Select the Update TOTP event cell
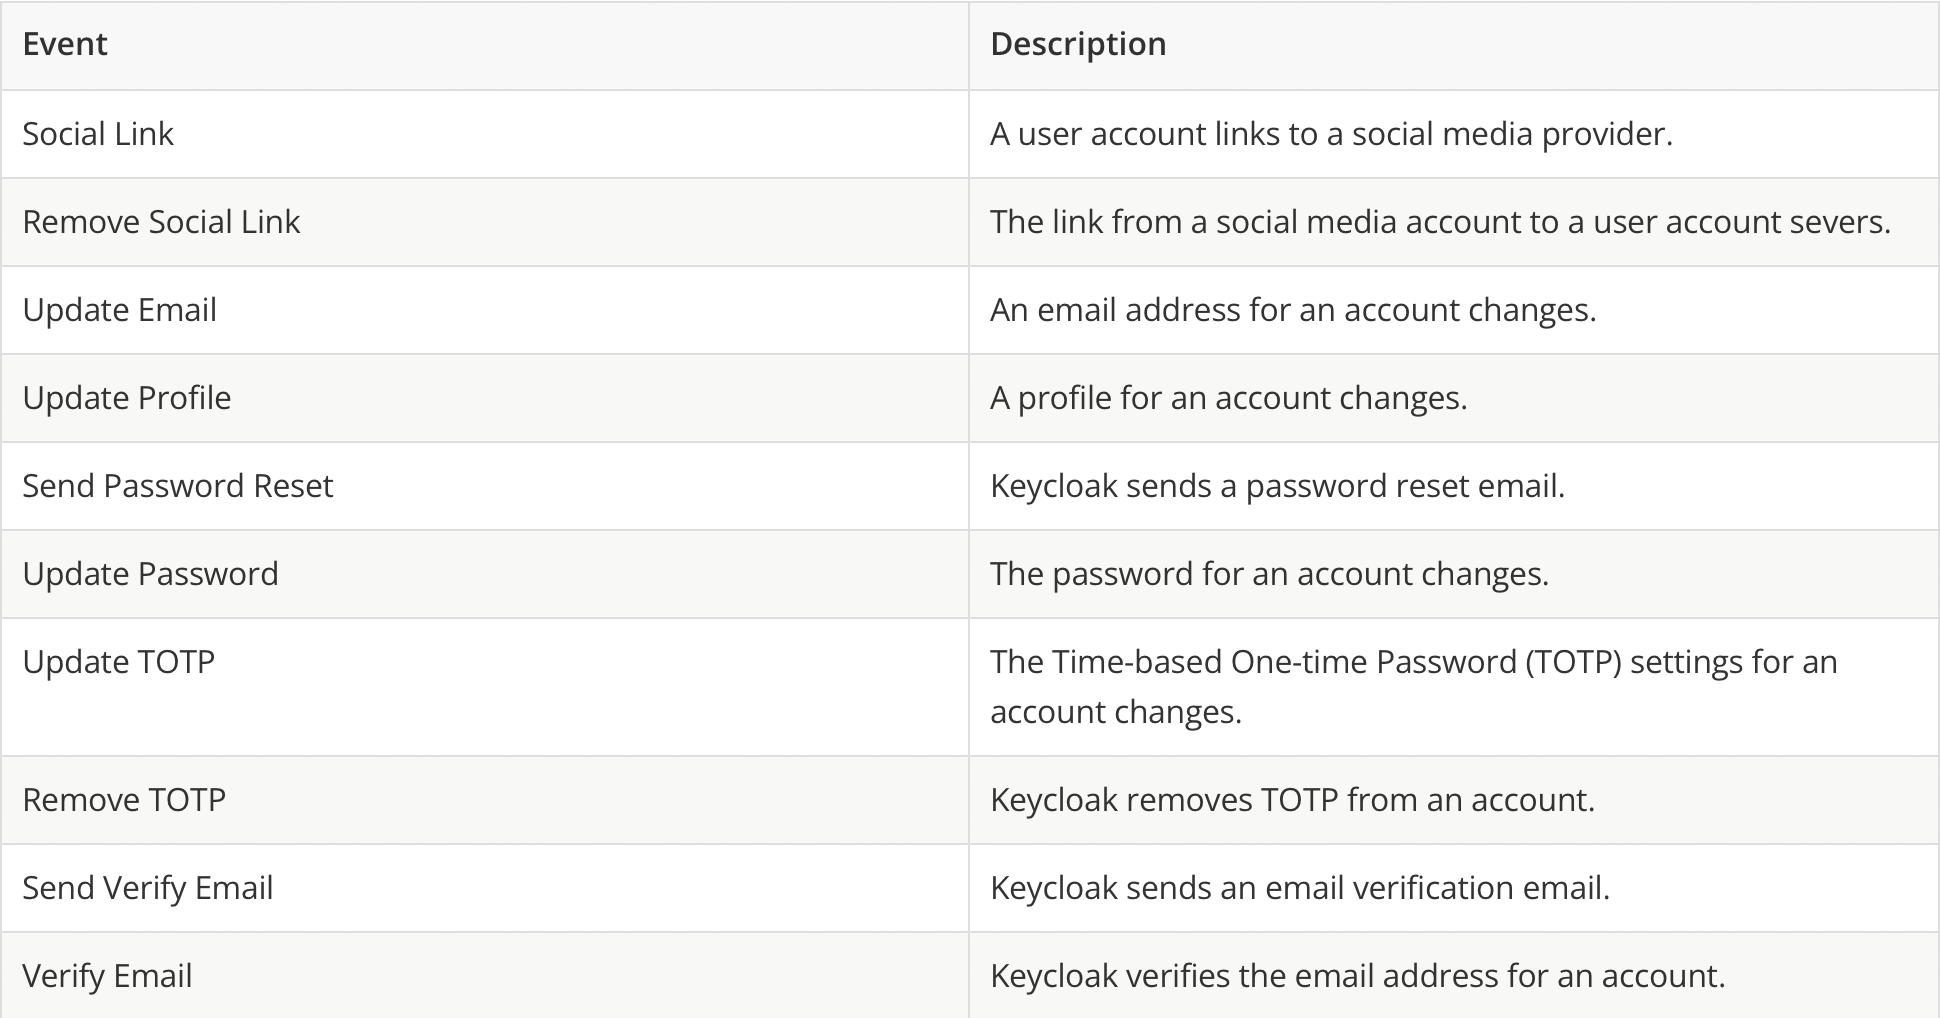This screenshot has height=1018, width=1940. point(485,687)
